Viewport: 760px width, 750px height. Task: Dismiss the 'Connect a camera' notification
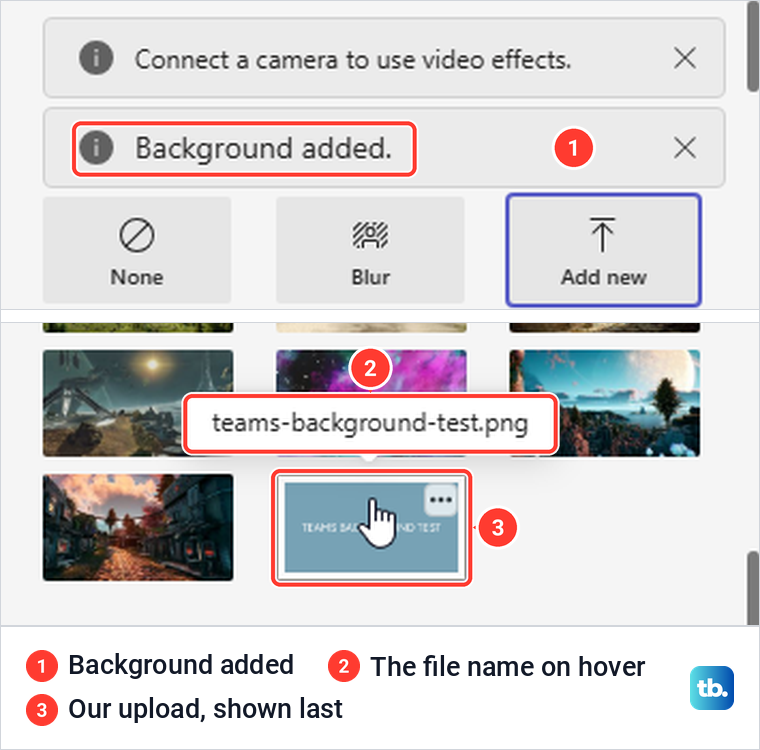685,59
